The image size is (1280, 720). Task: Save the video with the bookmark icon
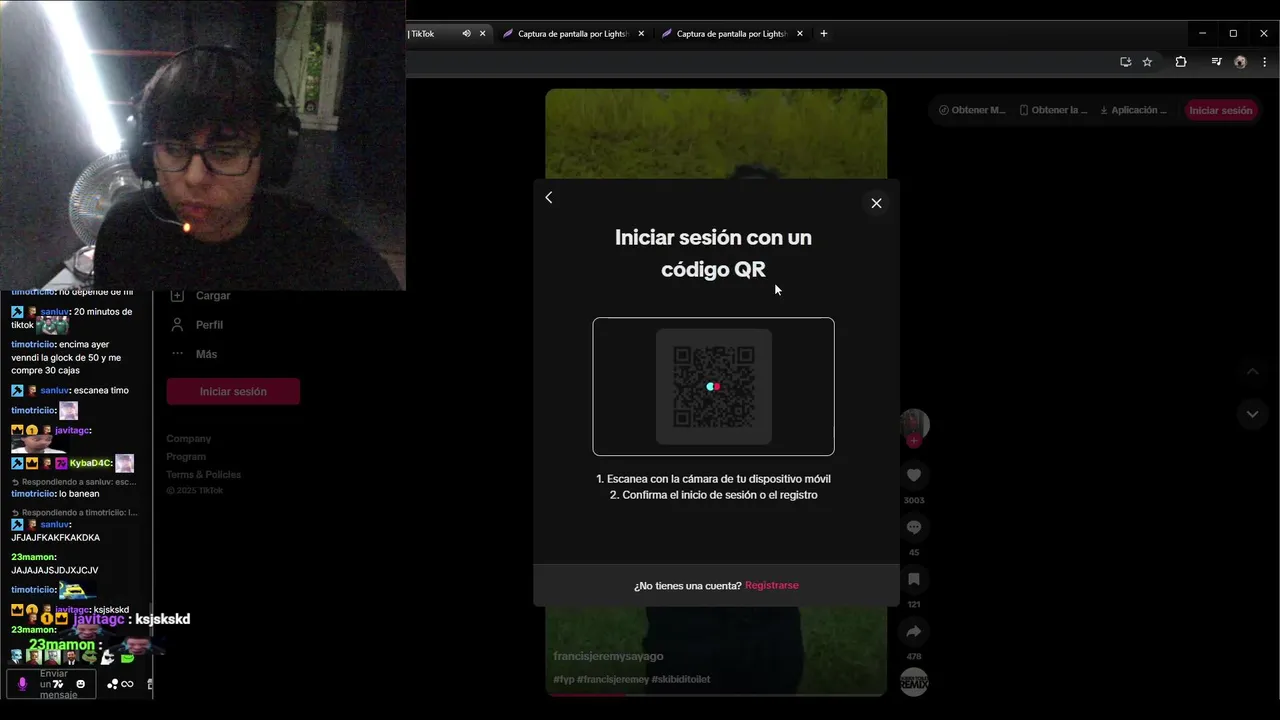[914, 579]
